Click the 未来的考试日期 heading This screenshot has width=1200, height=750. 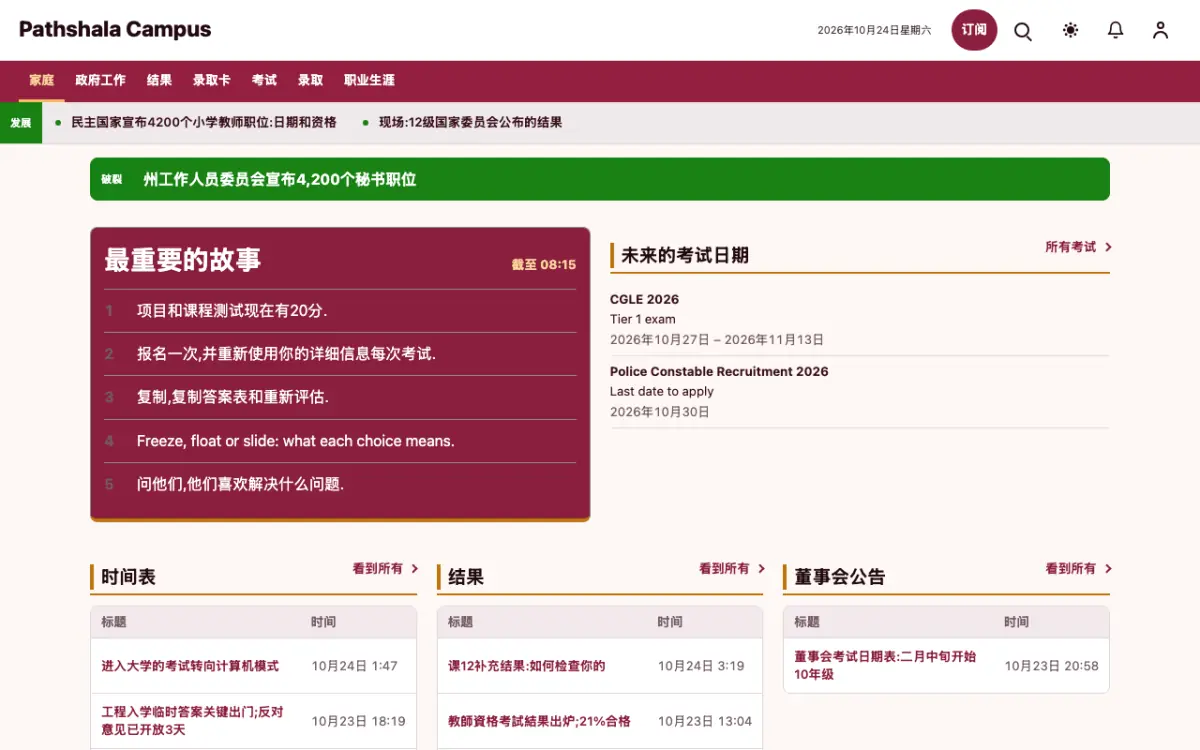[x=685, y=255]
